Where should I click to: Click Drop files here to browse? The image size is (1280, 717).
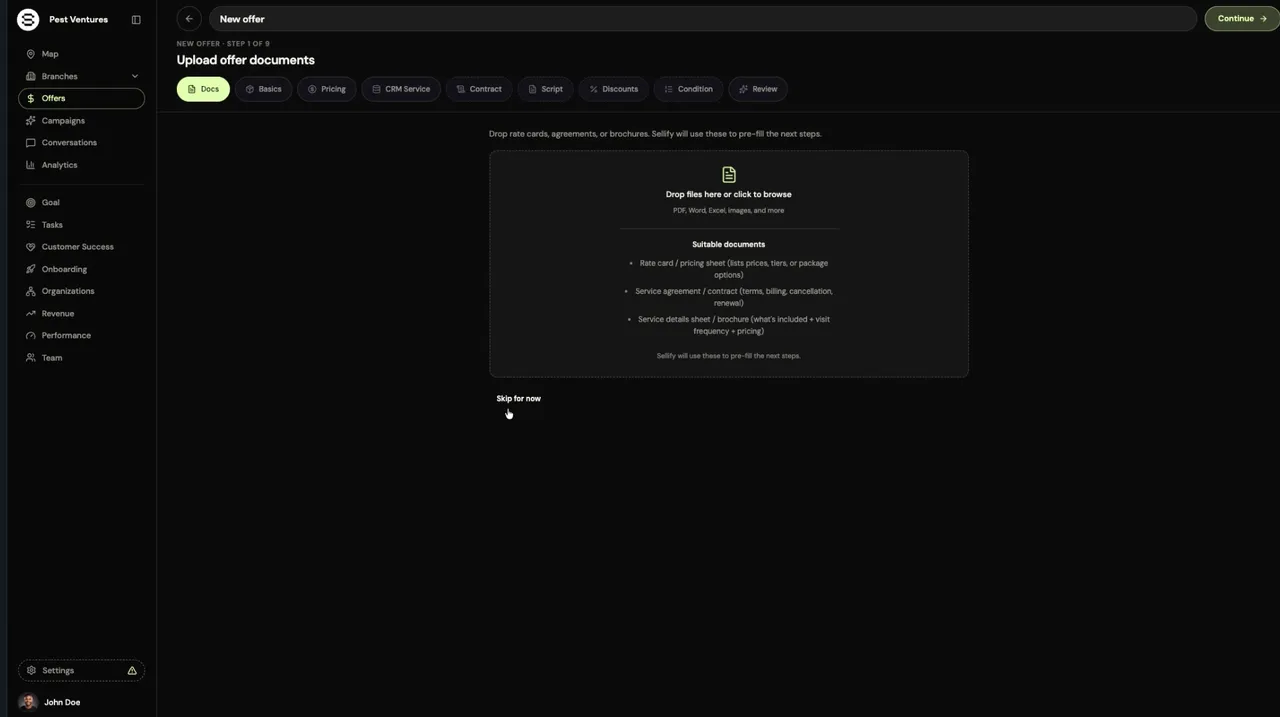[x=729, y=195]
